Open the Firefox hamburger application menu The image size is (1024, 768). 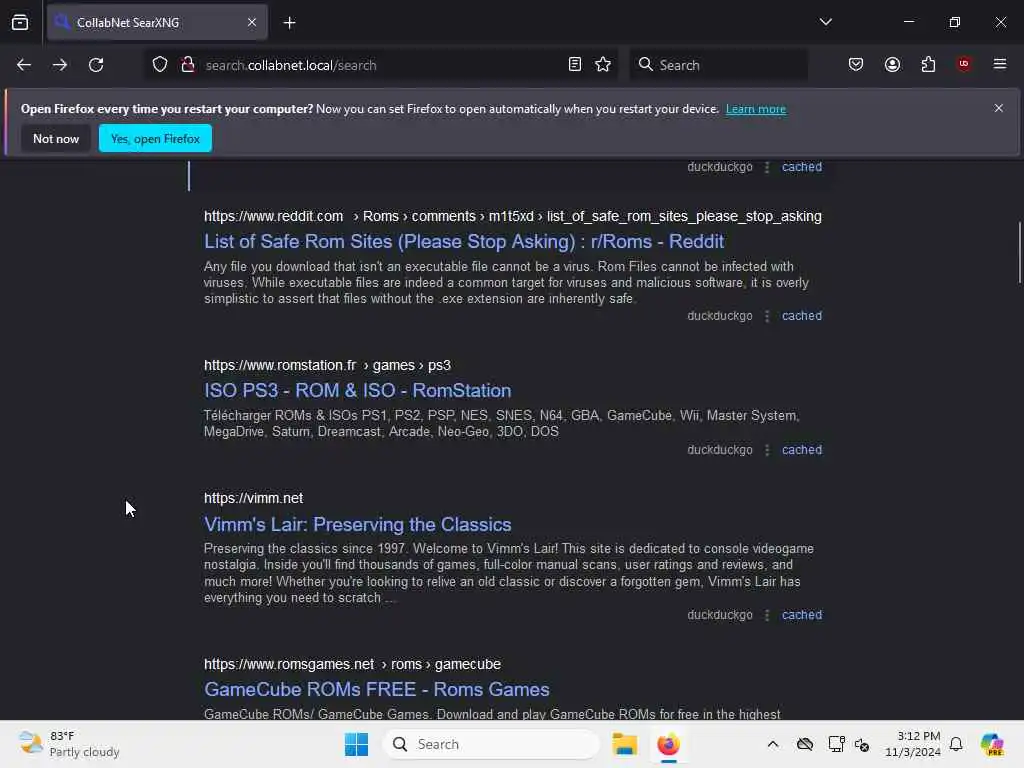[1000, 64]
